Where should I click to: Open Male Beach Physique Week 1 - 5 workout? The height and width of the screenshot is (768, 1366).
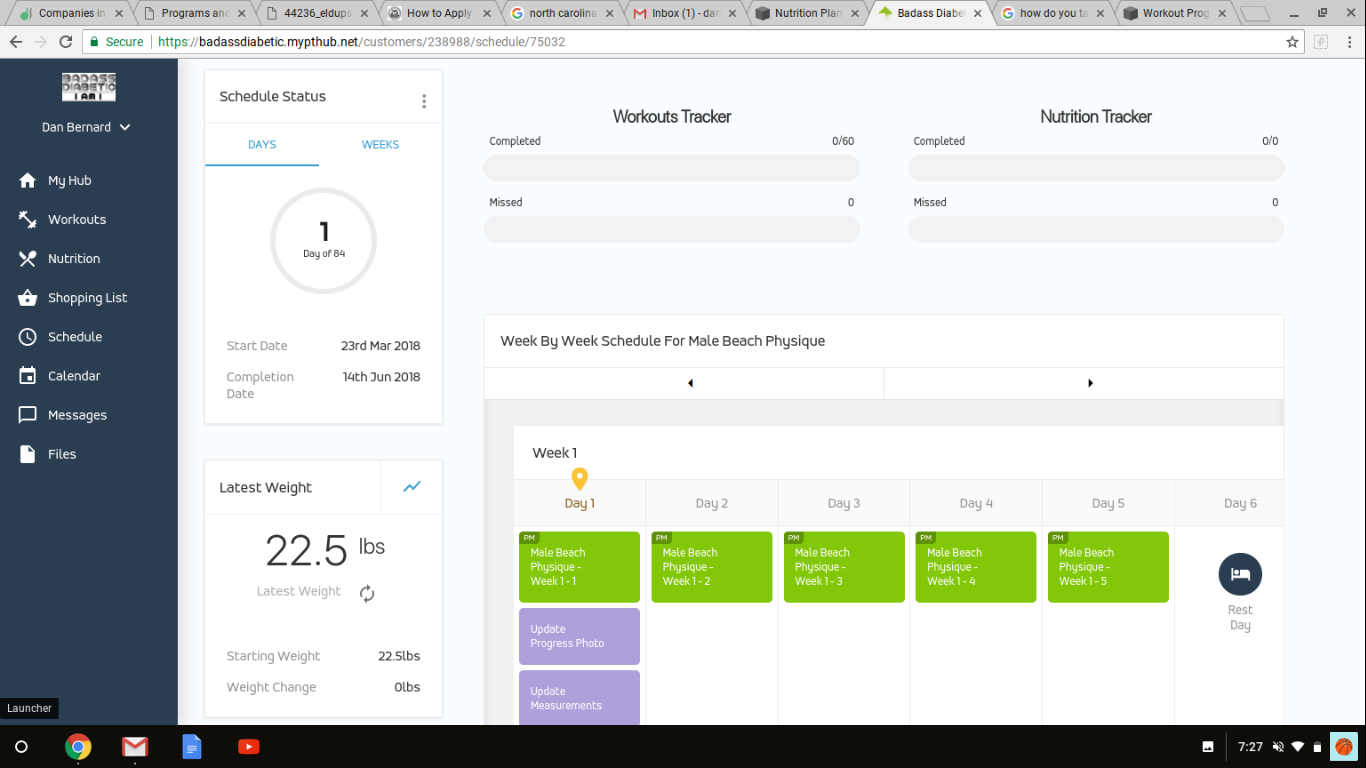[1108, 567]
